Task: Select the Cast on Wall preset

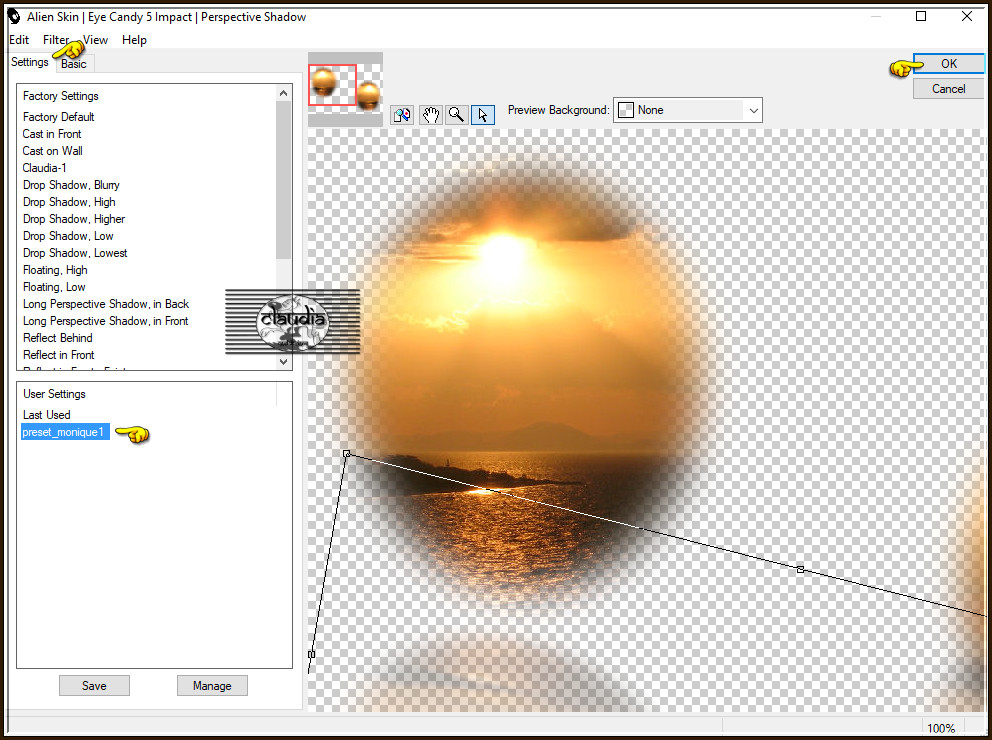Action: [x=53, y=151]
